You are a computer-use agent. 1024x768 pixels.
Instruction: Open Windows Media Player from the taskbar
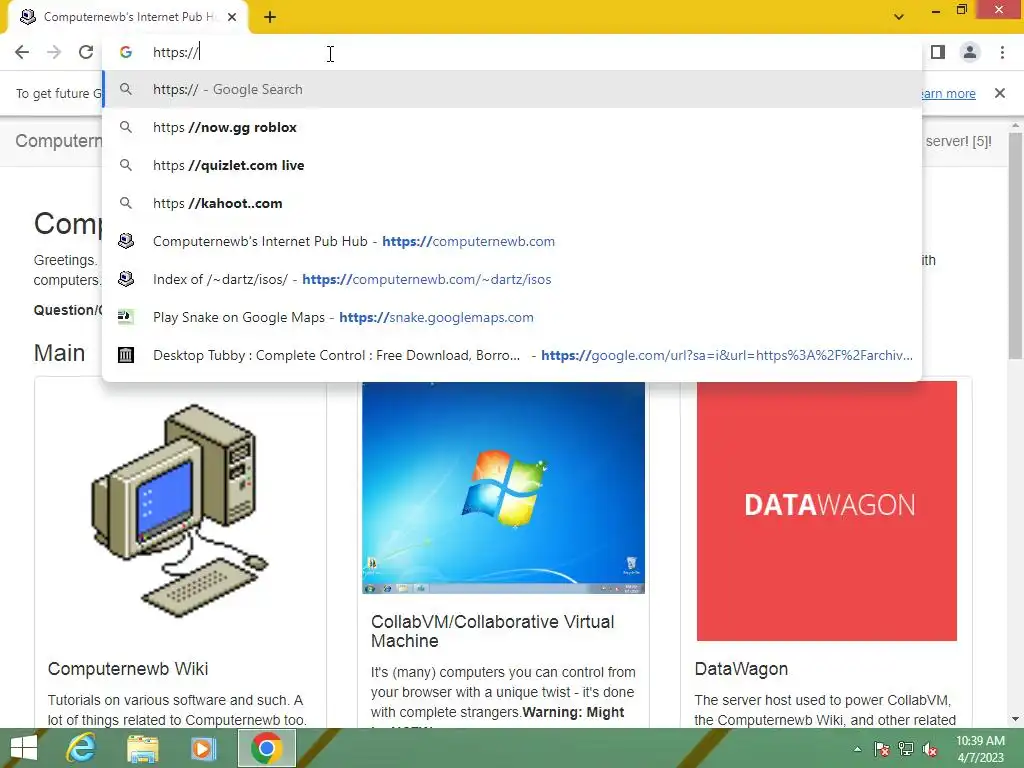[x=202, y=748]
